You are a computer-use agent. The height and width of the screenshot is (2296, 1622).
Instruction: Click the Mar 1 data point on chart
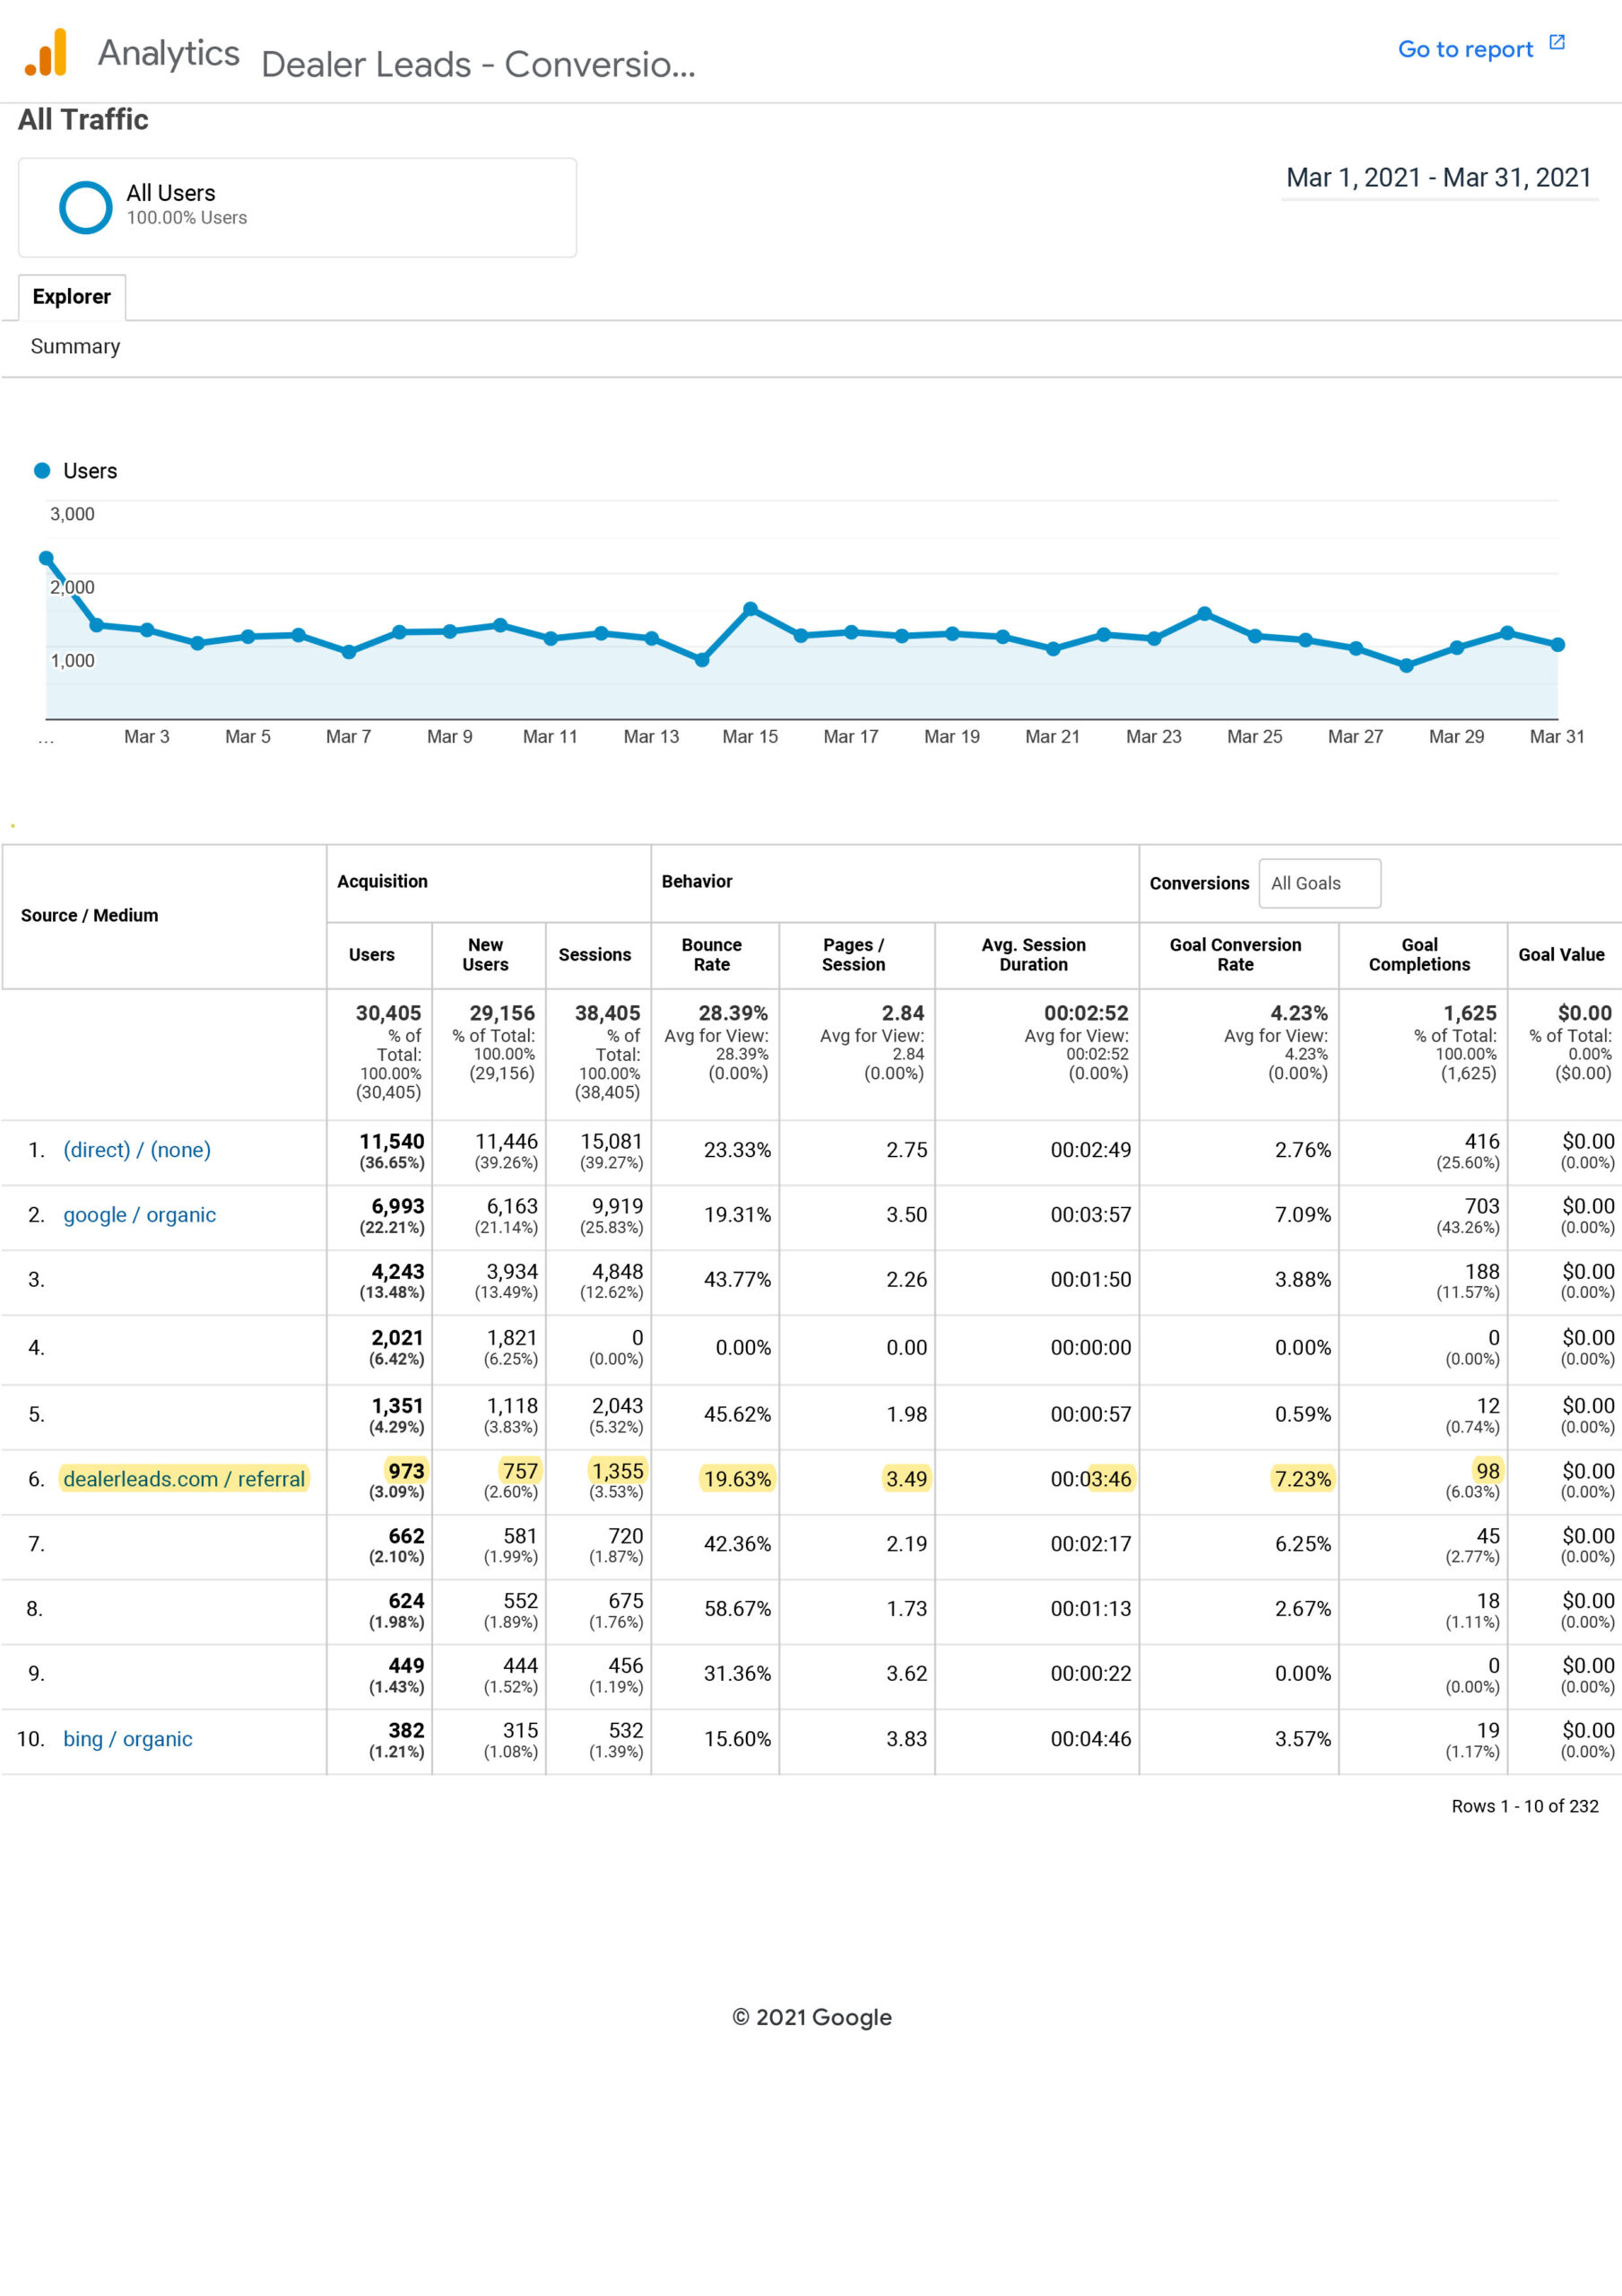(x=46, y=558)
